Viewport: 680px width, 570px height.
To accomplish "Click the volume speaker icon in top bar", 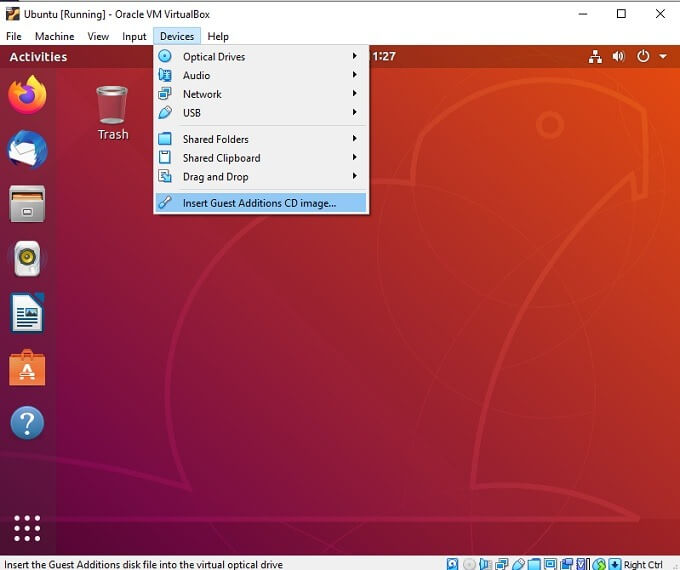I will pyautogui.click(x=619, y=57).
